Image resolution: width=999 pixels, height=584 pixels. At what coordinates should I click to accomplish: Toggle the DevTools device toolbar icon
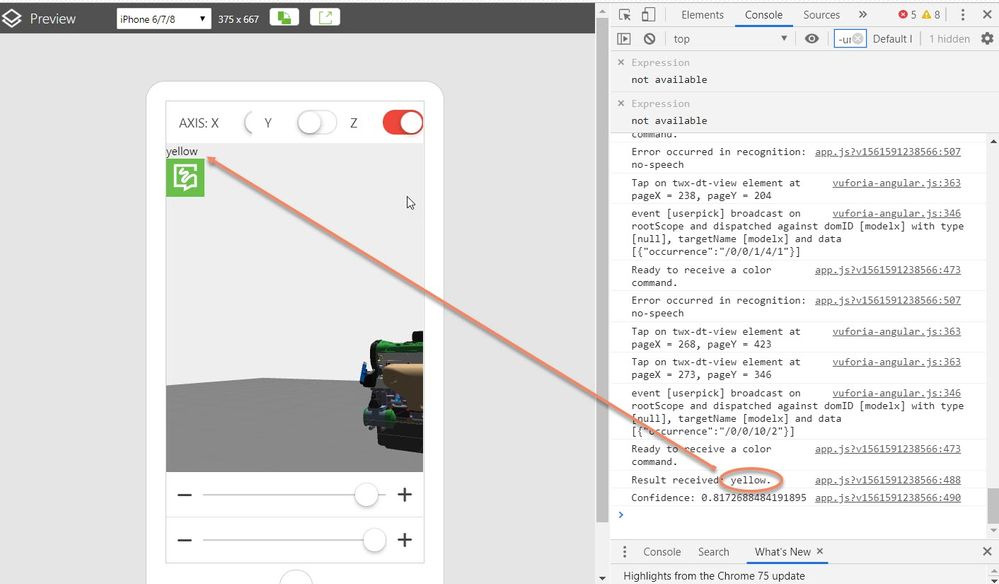648,15
